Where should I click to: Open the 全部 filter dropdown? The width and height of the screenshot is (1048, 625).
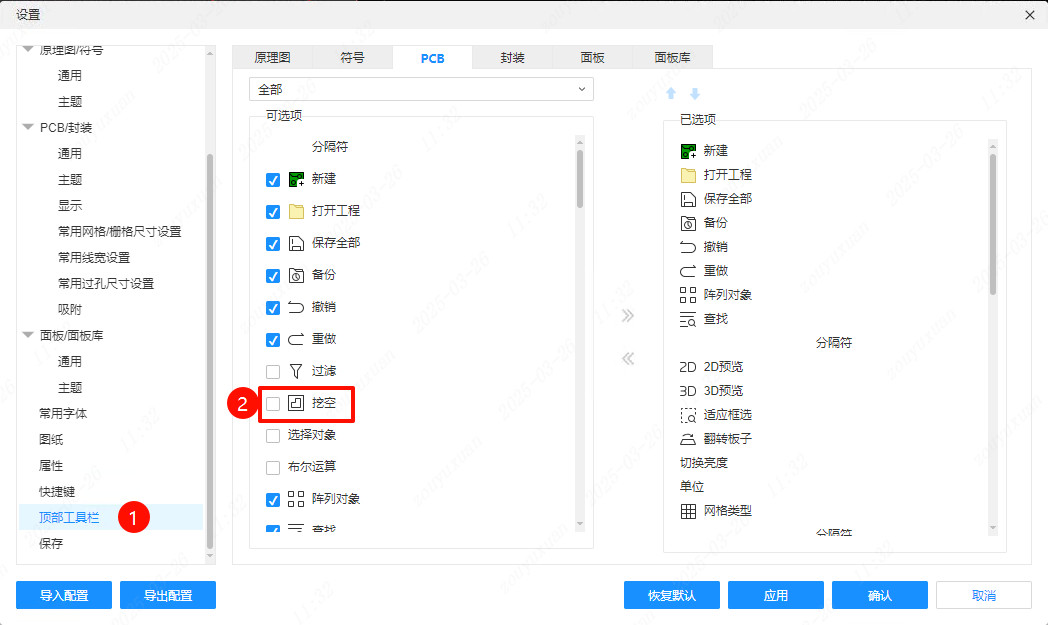coord(420,89)
